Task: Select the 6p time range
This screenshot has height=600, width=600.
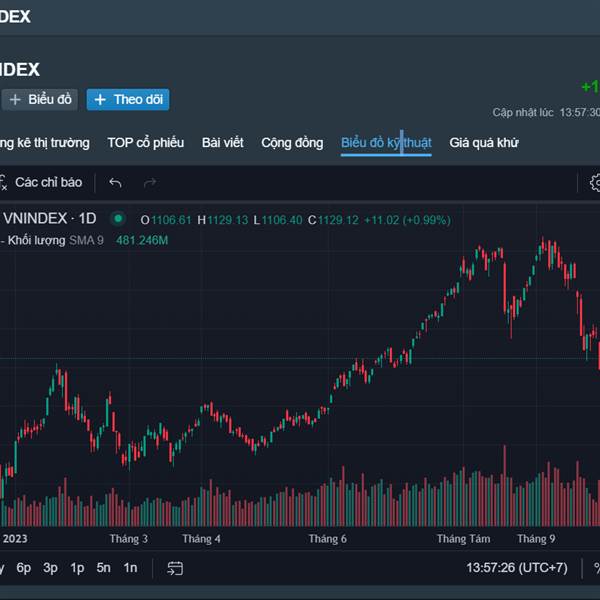Action: point(23,568)
